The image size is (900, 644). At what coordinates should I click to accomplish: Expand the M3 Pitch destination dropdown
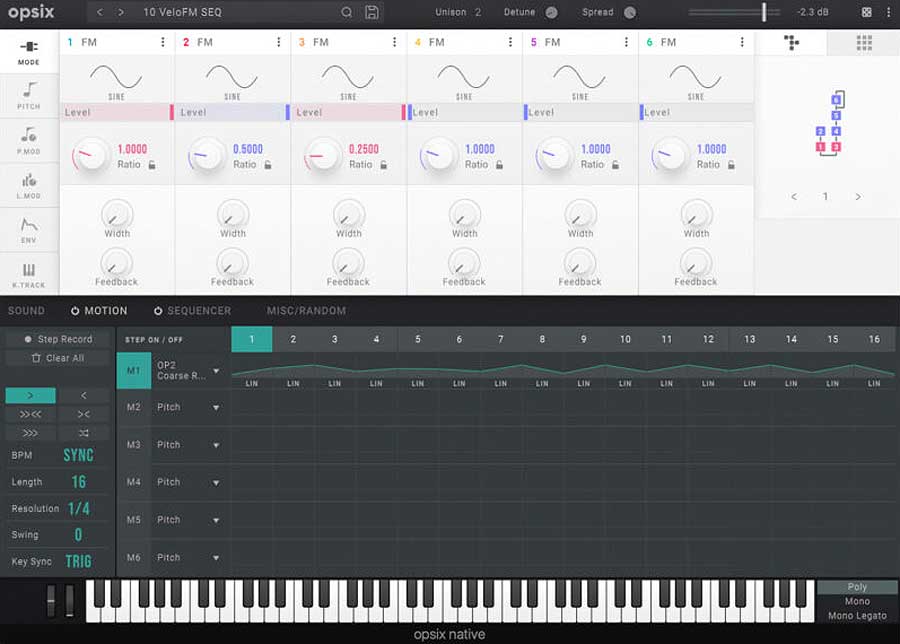pos(216,445)
